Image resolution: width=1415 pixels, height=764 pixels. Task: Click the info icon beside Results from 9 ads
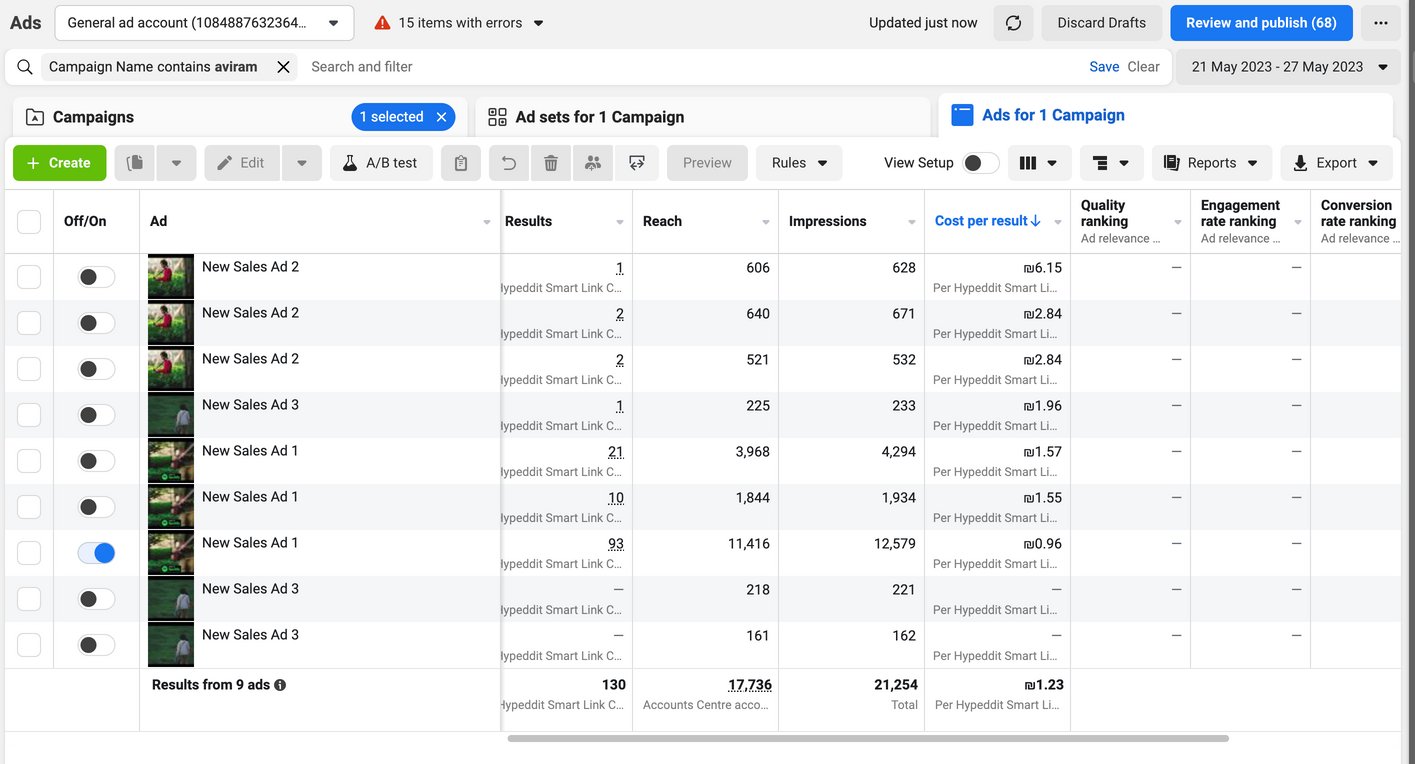pyautogui.click(x=280, y=685)
